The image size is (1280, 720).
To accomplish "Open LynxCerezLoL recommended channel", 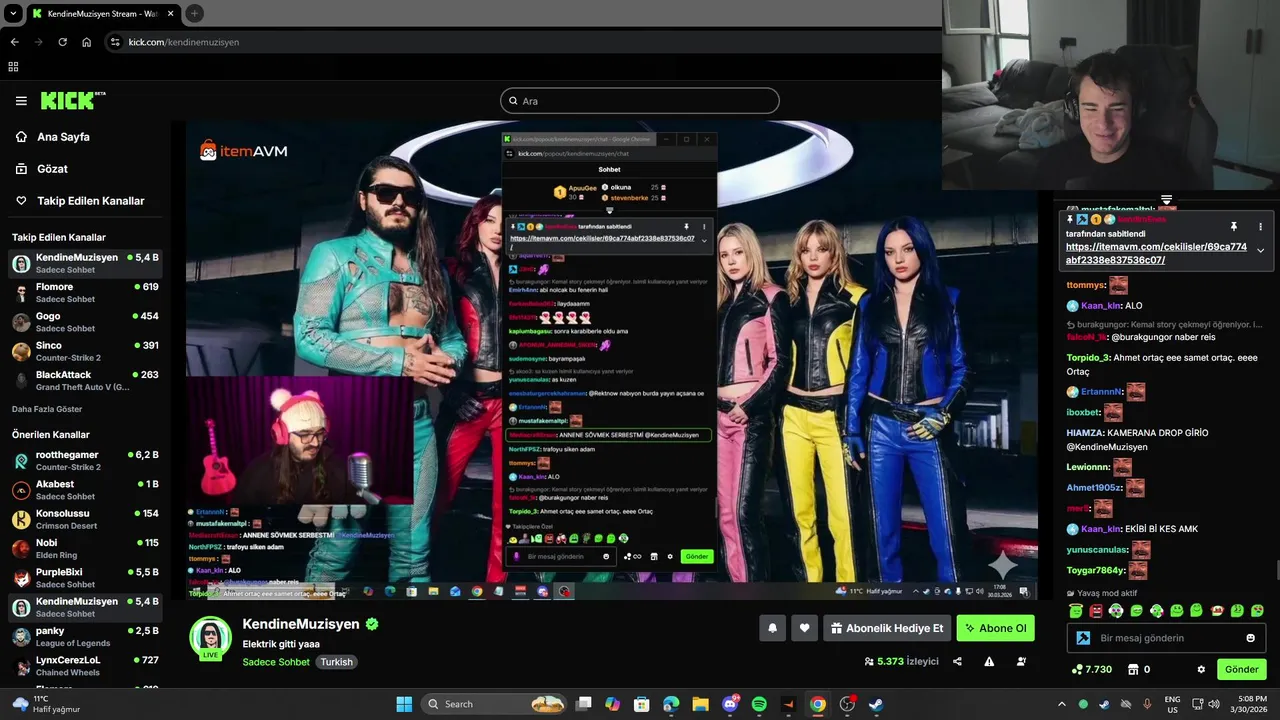I will [x=85, y=666].
